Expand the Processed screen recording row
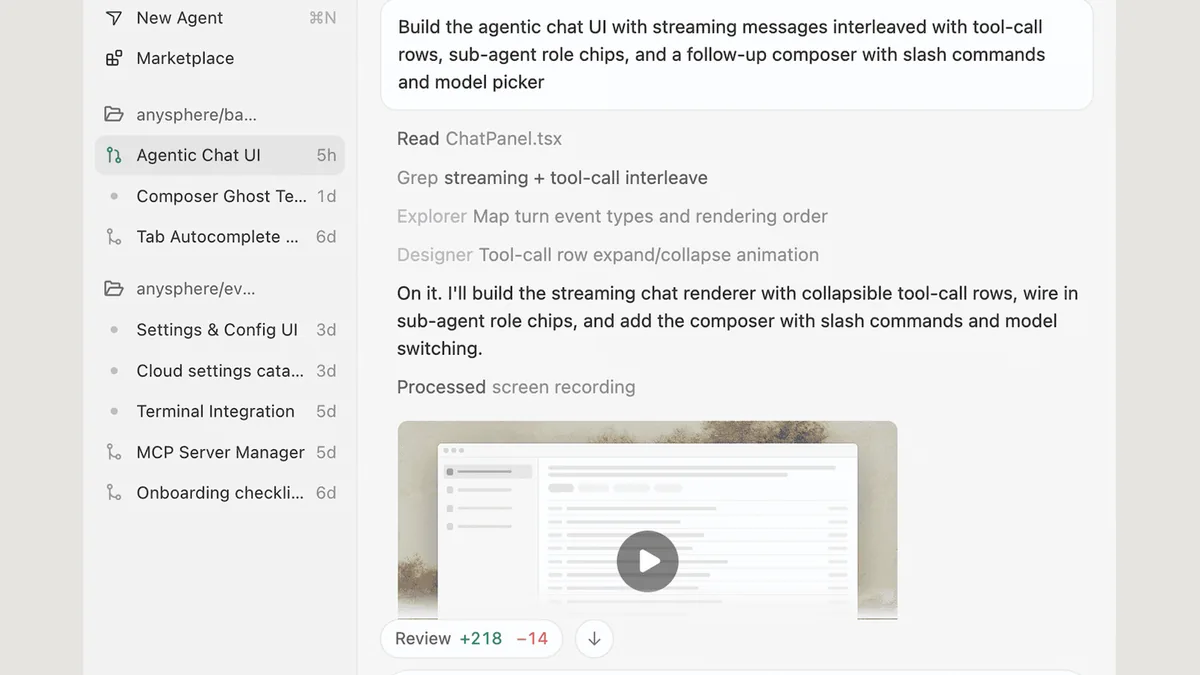The height and width of the screenshot is (675, 1200). coord(516,387)
